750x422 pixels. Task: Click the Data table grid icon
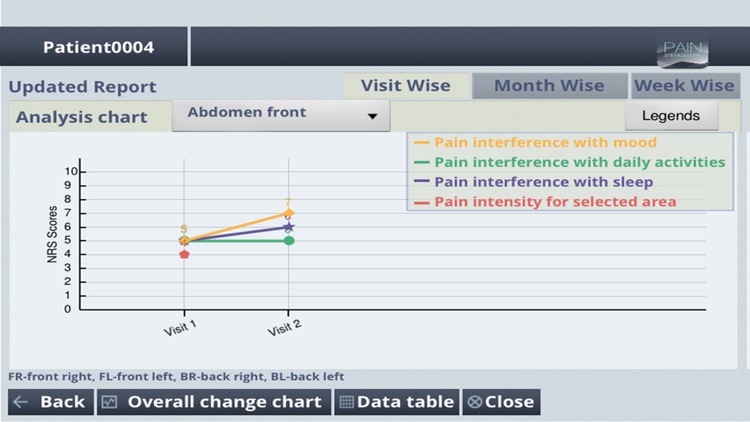[x=346, y=402]
